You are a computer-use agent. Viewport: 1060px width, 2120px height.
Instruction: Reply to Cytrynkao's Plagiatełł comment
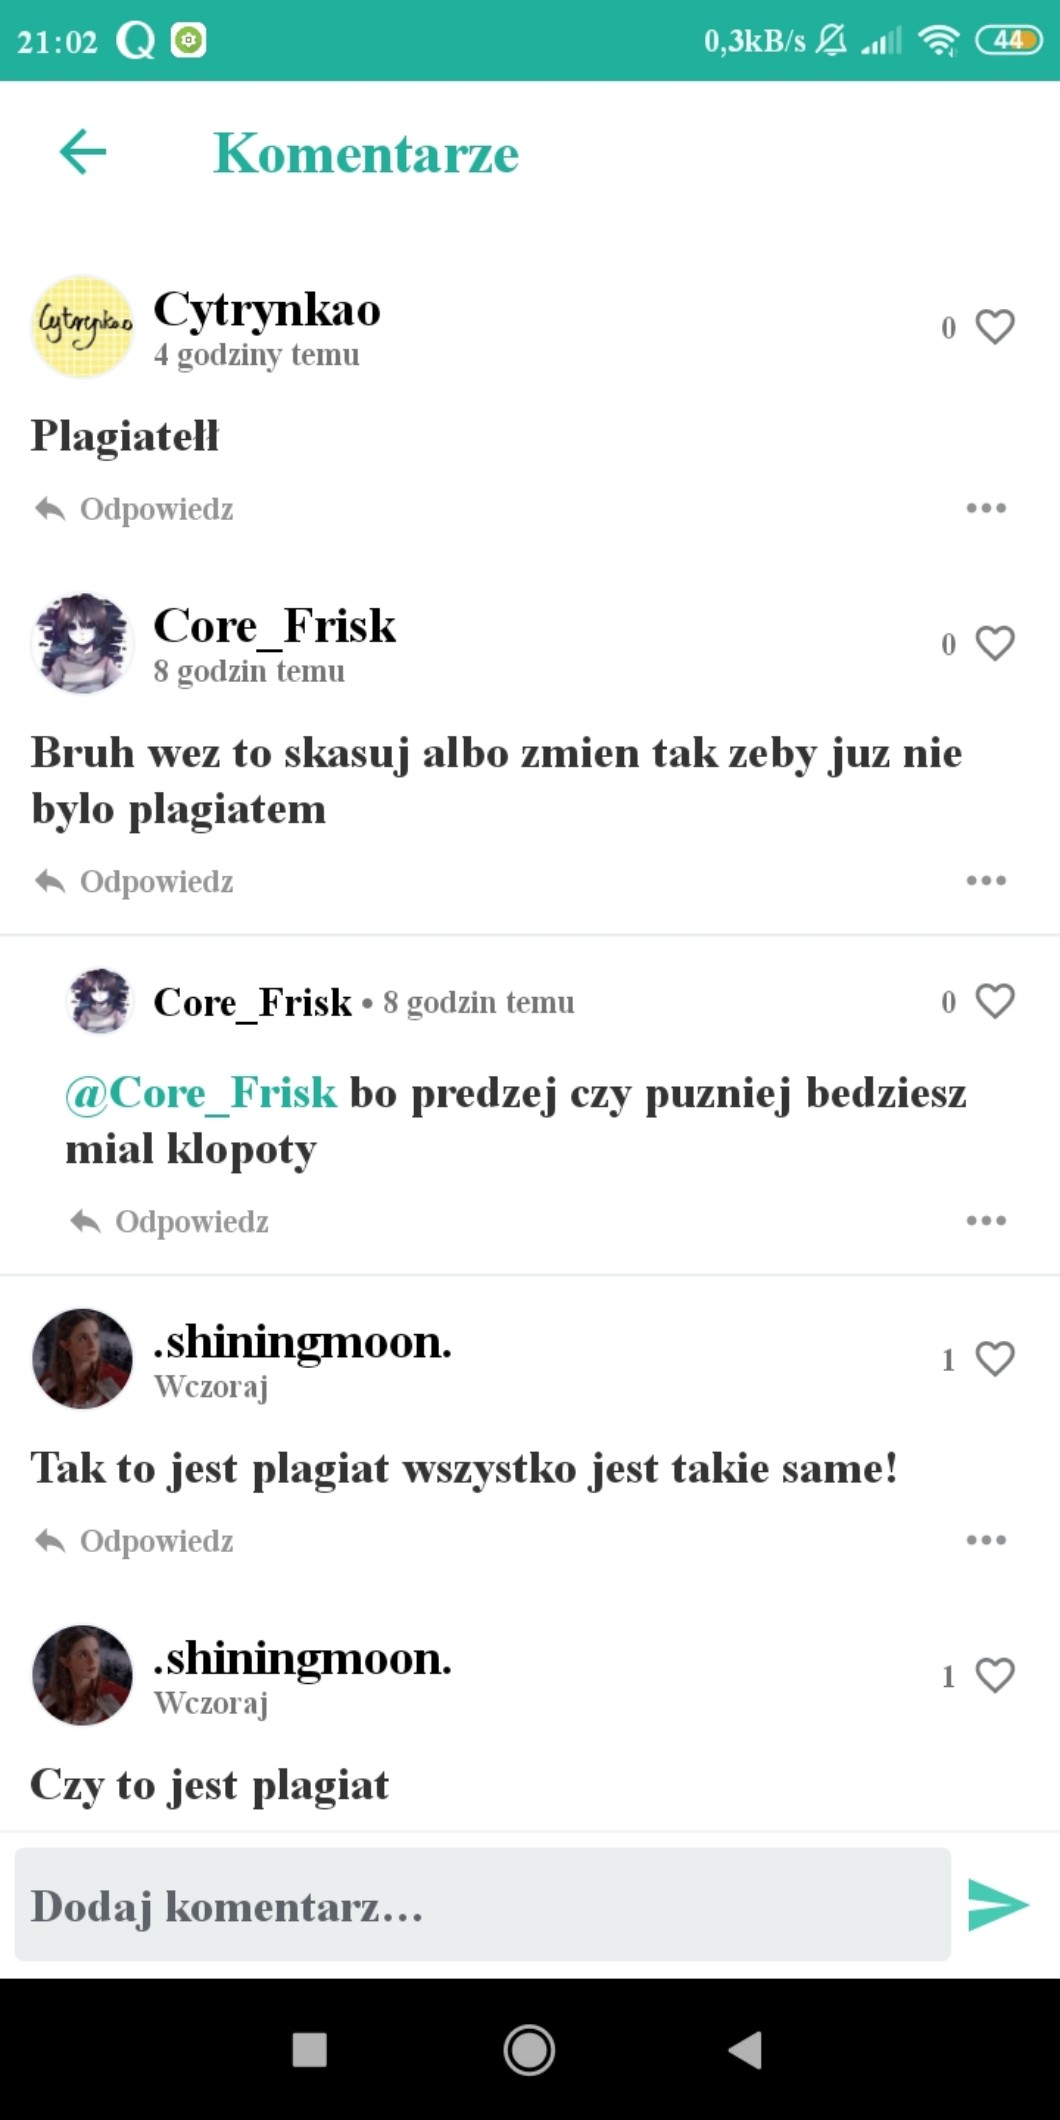pyautogui.click(x=133, y=509)
